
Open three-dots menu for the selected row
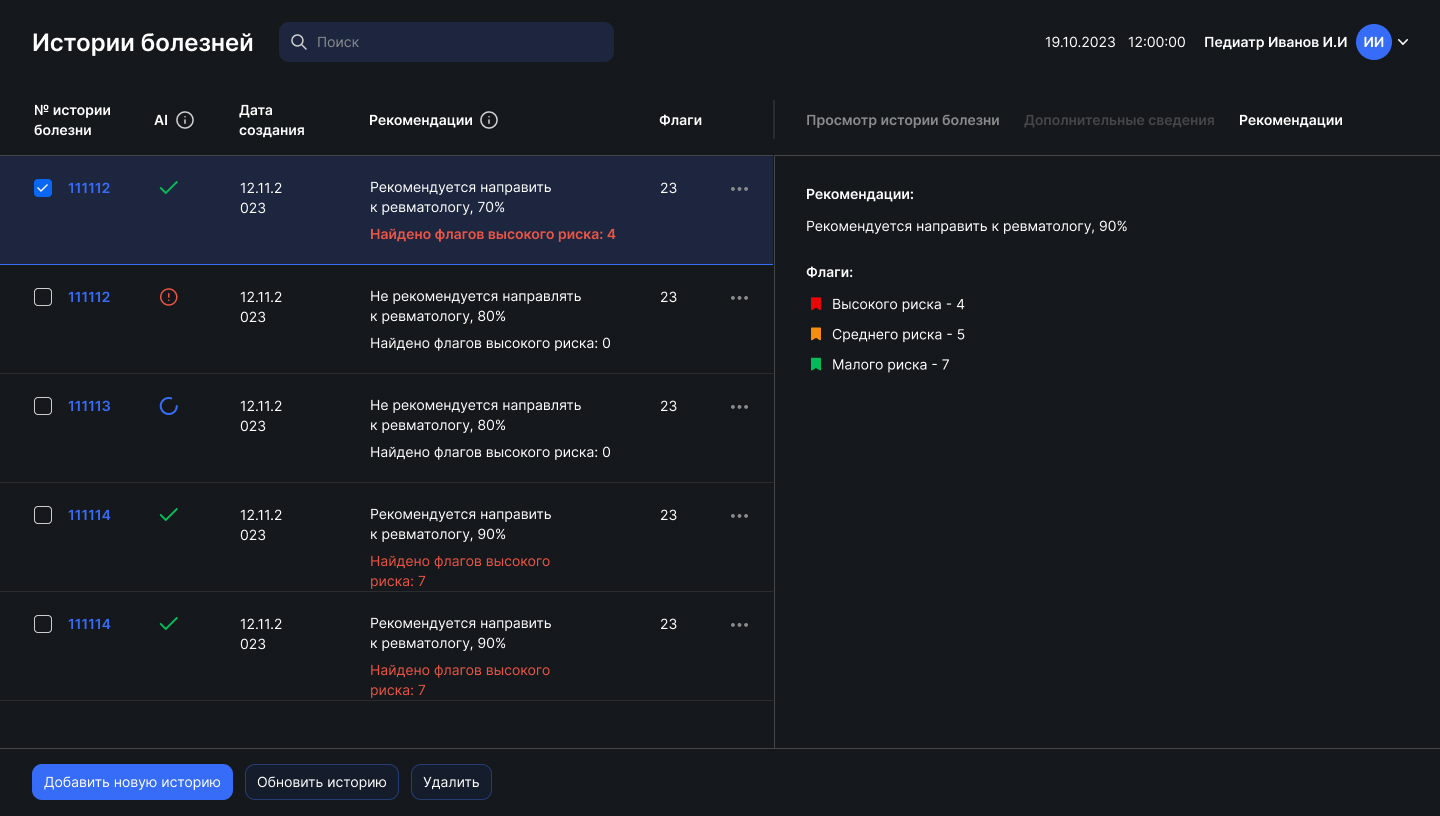[739, 189]
